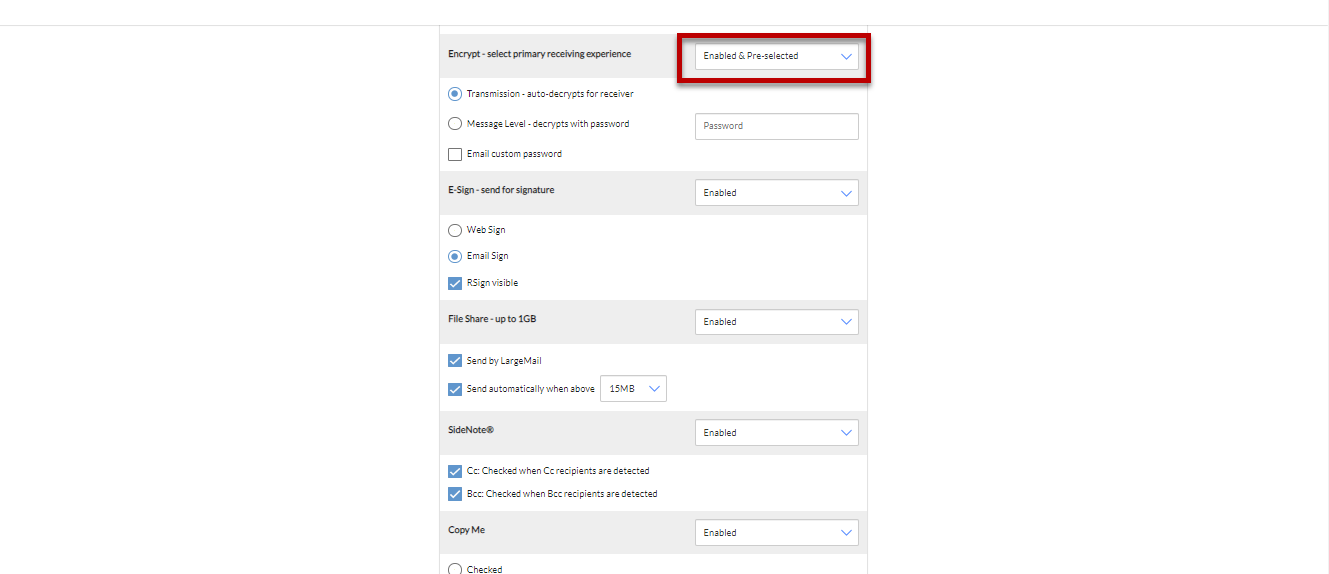Uncheck Cc: Checked when Cc recipients detected
This screenshot has width=1329, height=574.
(455, 471)
